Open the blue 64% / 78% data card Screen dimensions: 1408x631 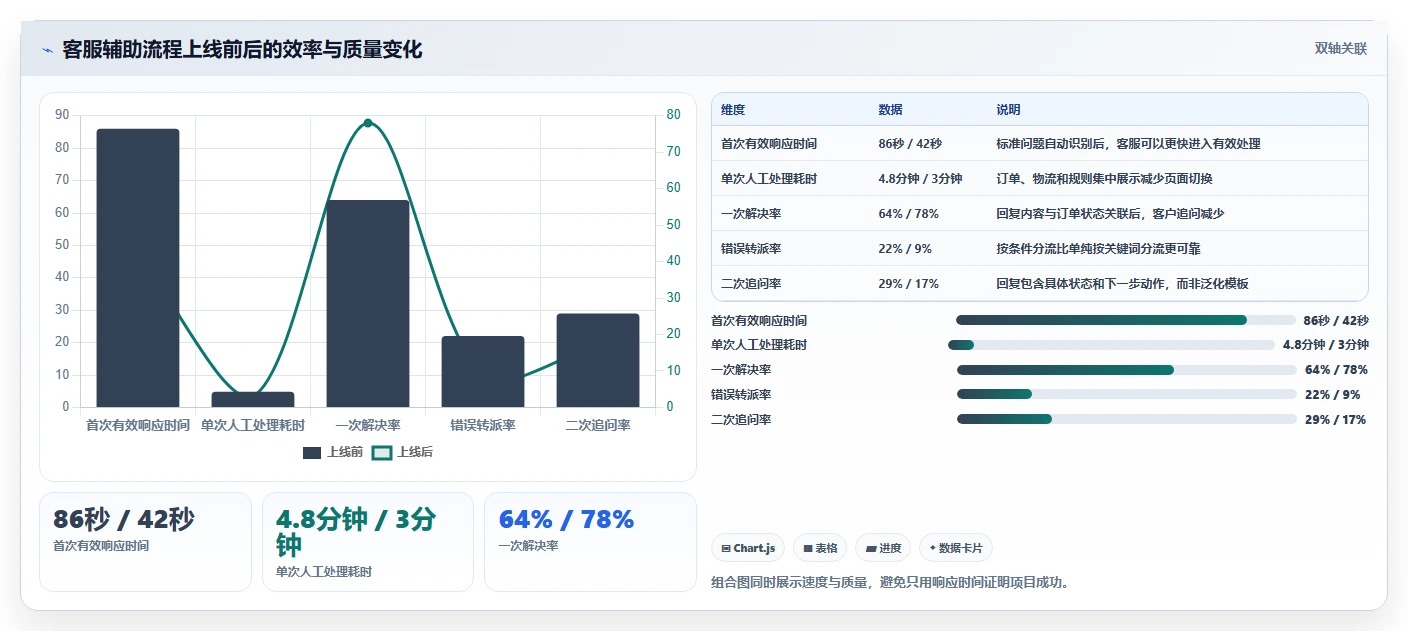[590, 542]
